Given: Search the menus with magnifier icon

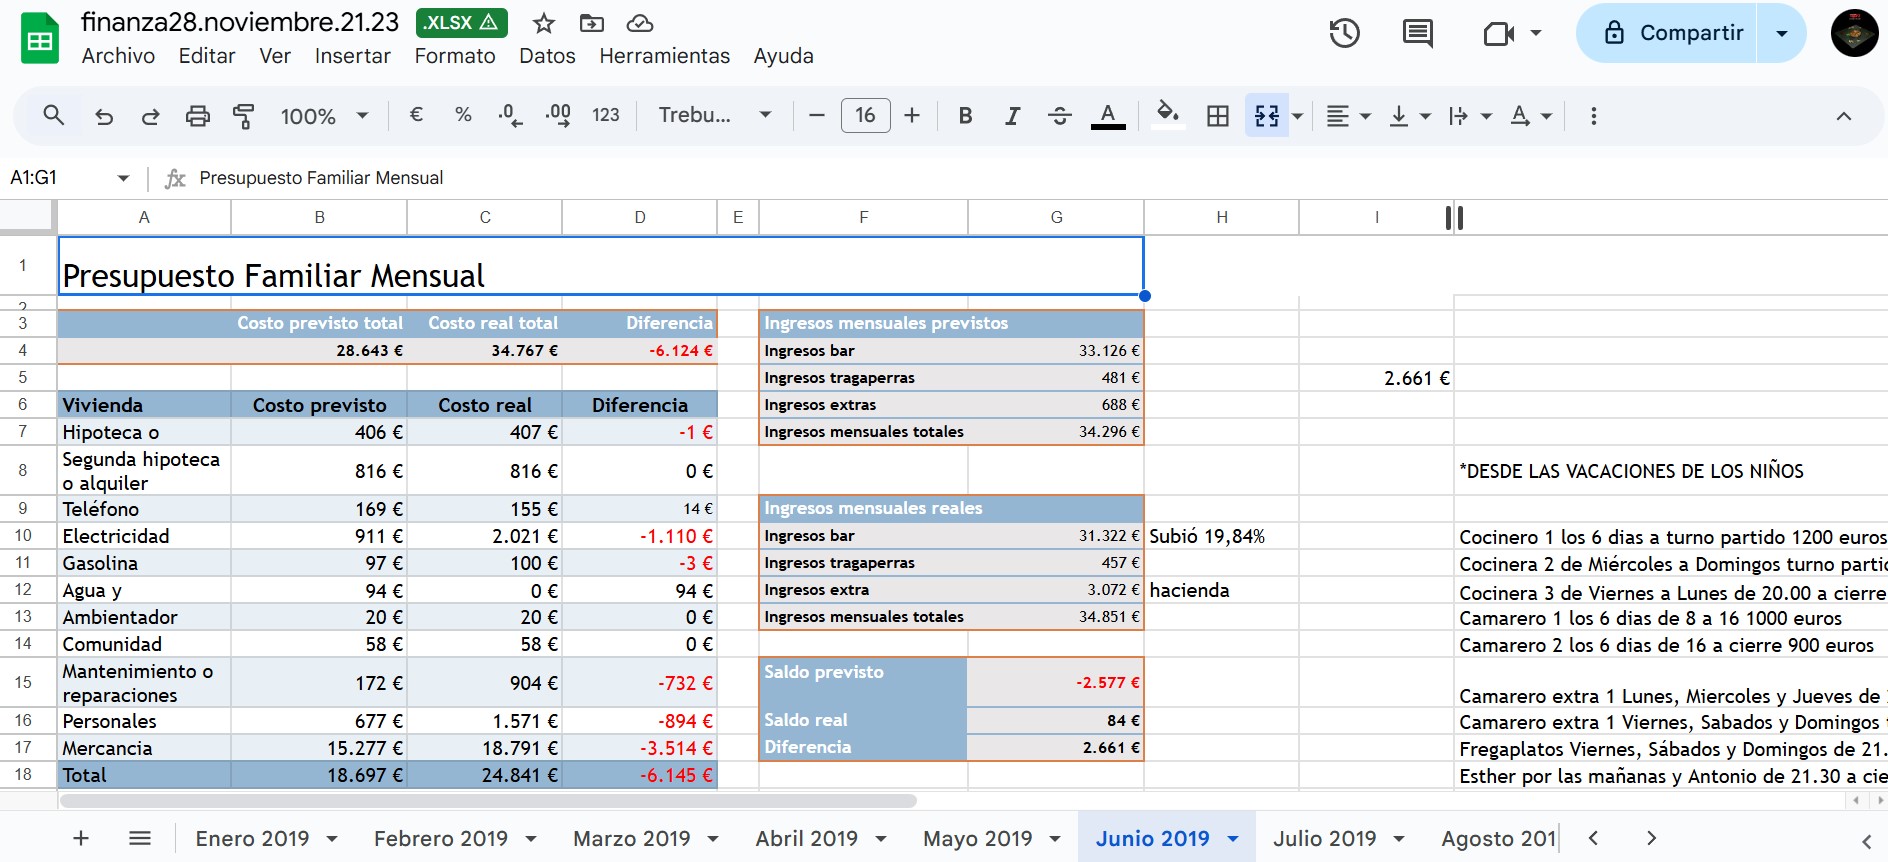Looking at the screenshot, I should pyautogui.click(x=54, y=116).
